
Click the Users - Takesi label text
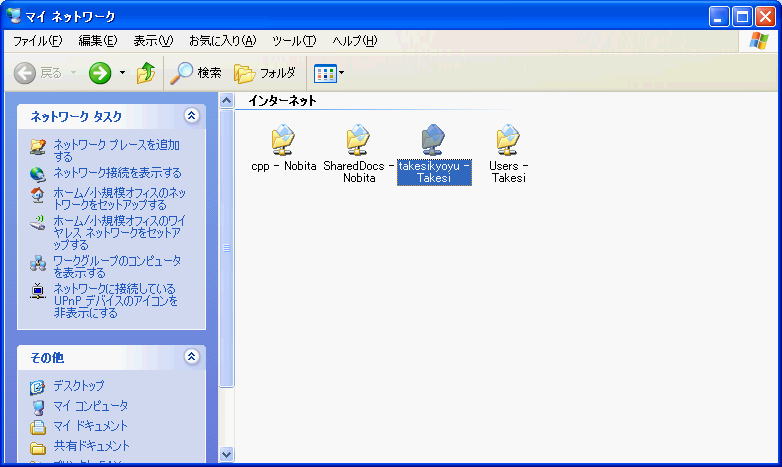click(508, 172)
